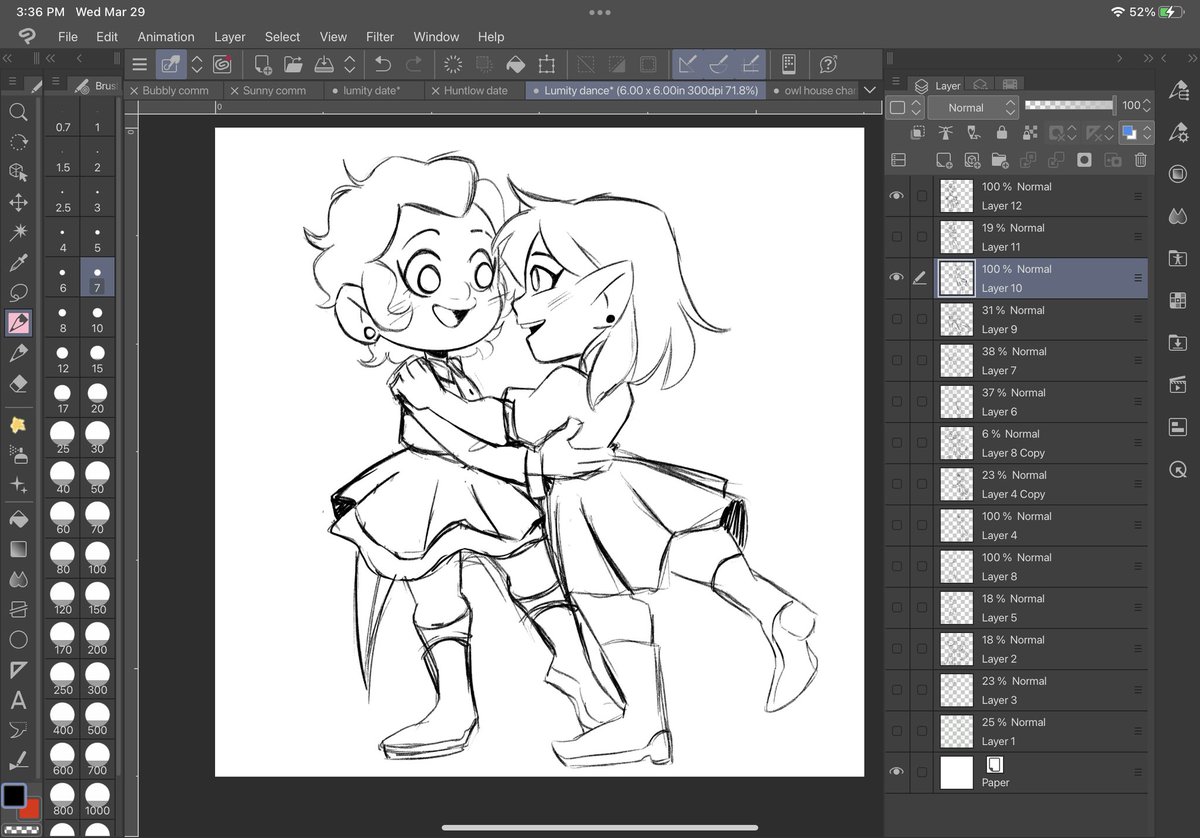Add a new raster layer
1200x838 pixels.
tap(943, 160)
